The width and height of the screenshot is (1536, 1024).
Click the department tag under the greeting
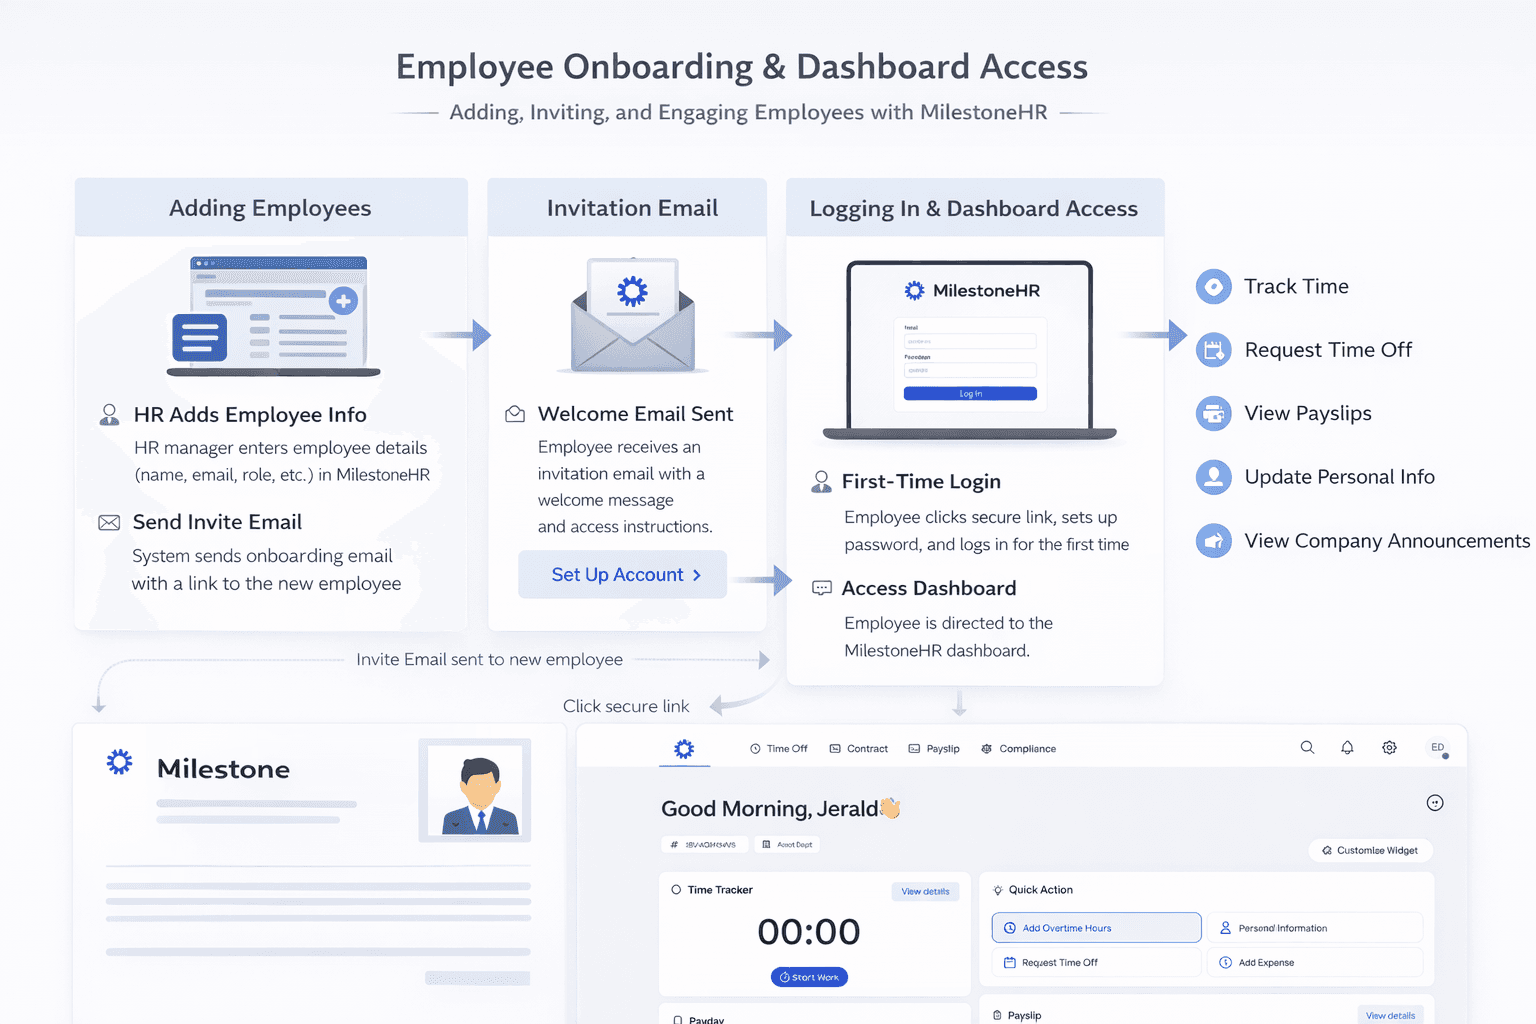tap(787, 845)
